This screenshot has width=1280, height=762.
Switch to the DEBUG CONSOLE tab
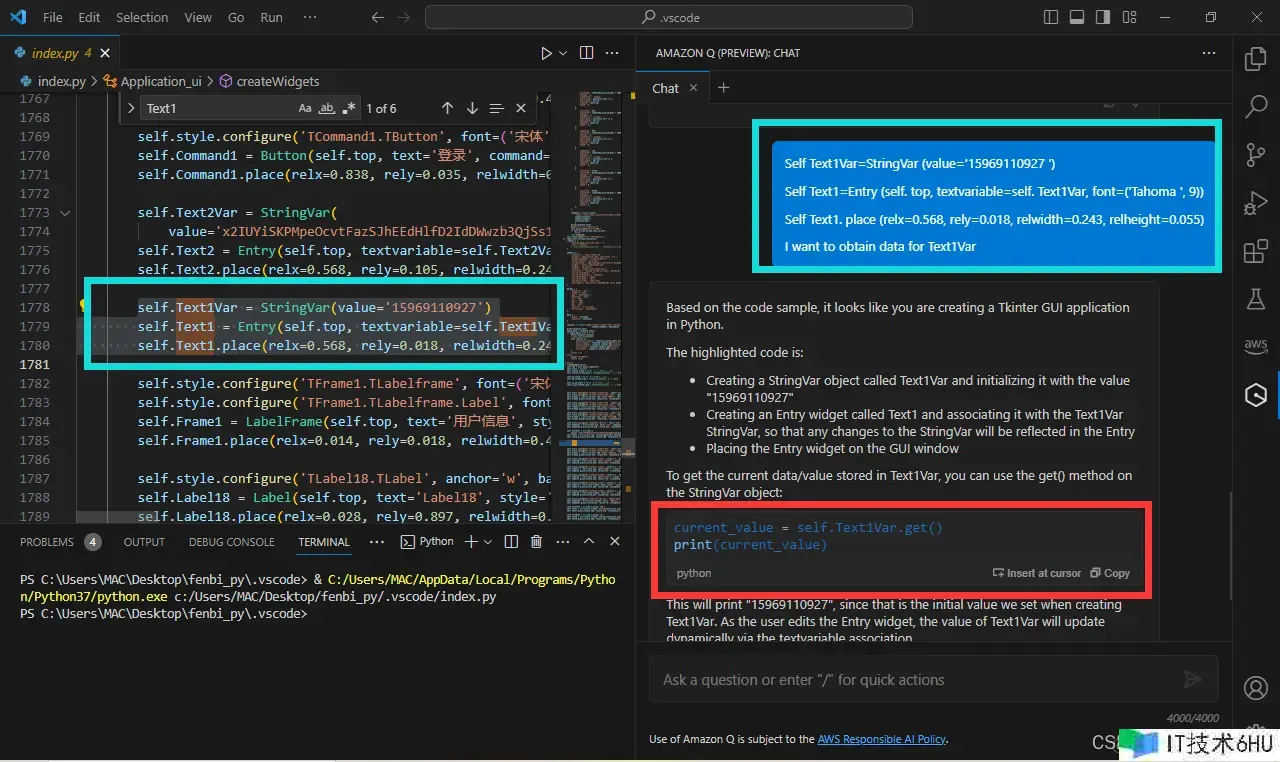click(231, 542)
